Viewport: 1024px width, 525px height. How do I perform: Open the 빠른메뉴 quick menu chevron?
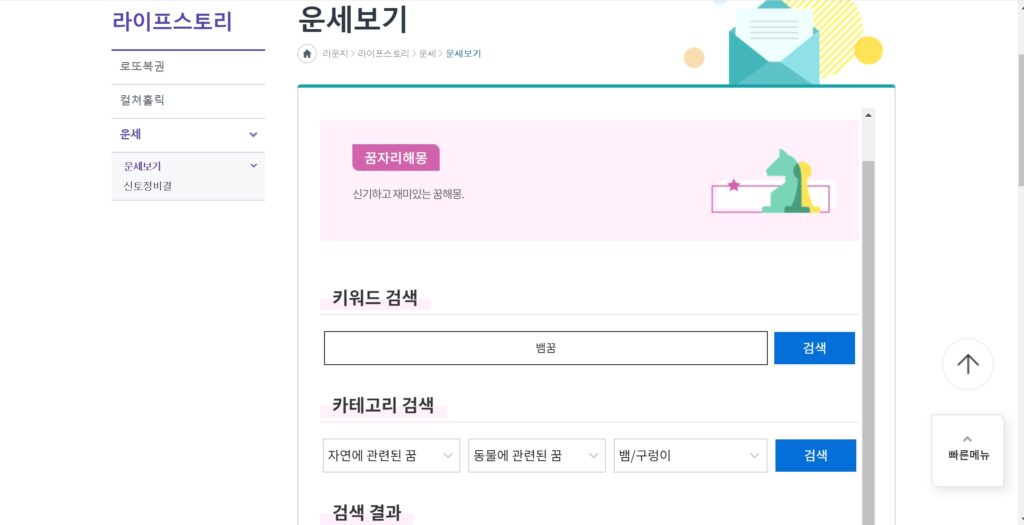click(967, 439)
